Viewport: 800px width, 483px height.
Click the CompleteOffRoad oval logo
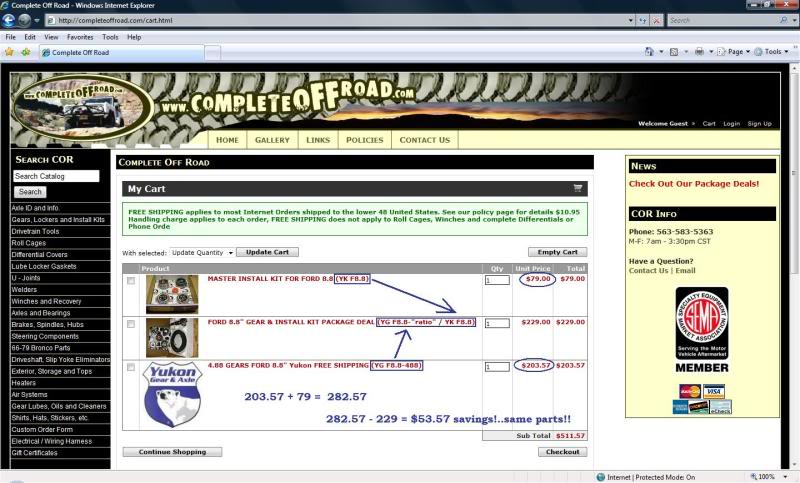click(x=83, y=109)
